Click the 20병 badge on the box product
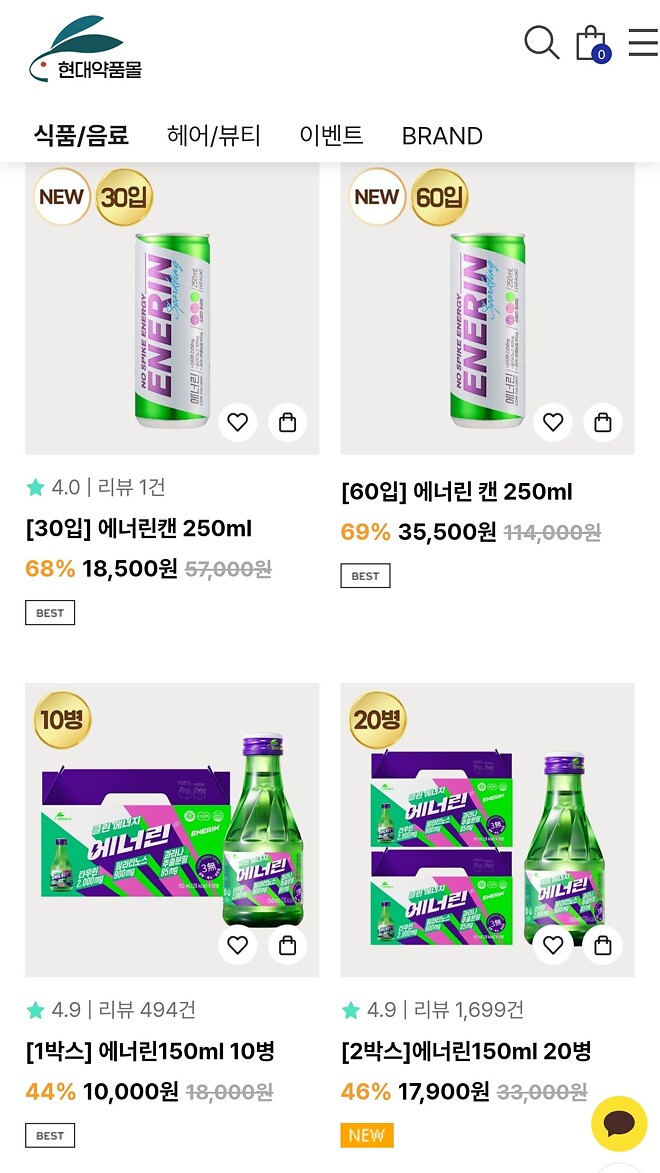Screen dimensions: 660x1173 click(x=377, y=718)
